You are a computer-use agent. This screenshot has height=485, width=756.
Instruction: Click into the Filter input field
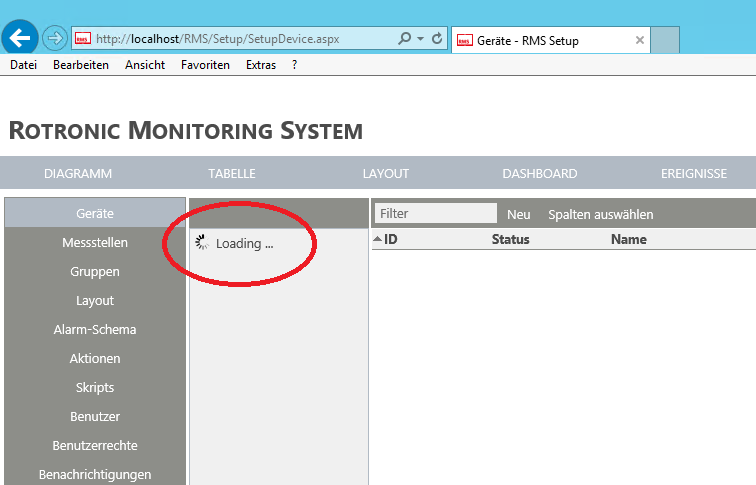(436, 213)
